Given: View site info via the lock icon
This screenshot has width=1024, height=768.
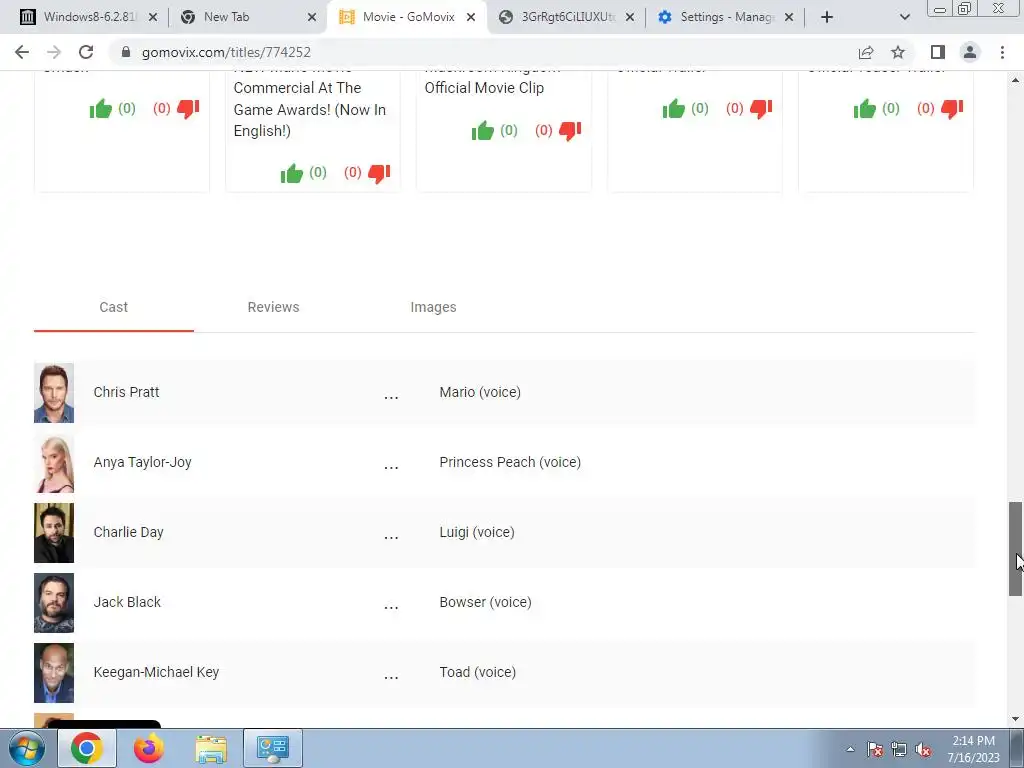Looking at the screenshot, I should tap(127, 52).
